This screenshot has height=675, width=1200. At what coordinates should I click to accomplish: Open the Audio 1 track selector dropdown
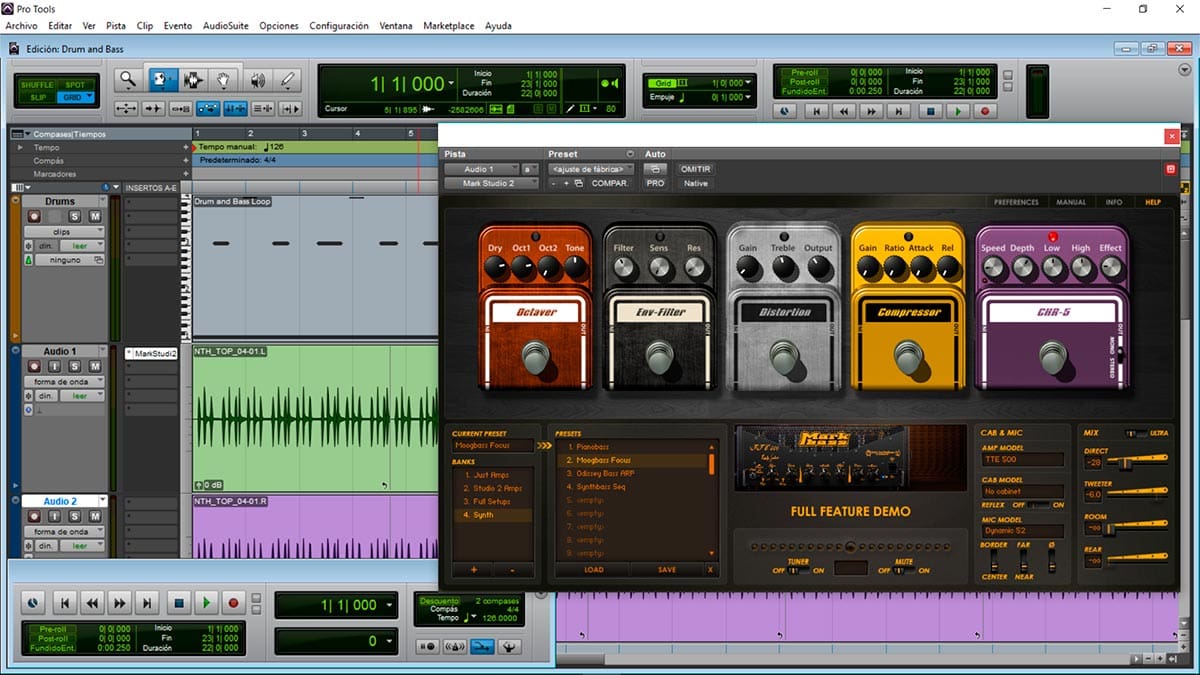[x=481, y=170]
